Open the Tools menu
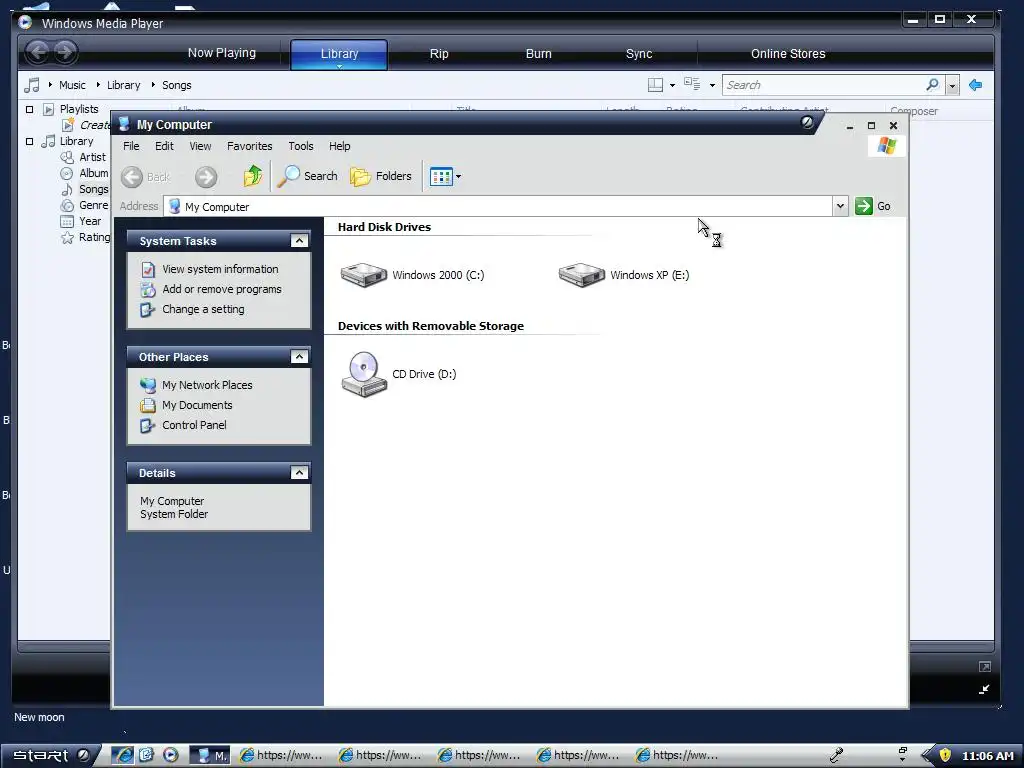 click(301, 146)
